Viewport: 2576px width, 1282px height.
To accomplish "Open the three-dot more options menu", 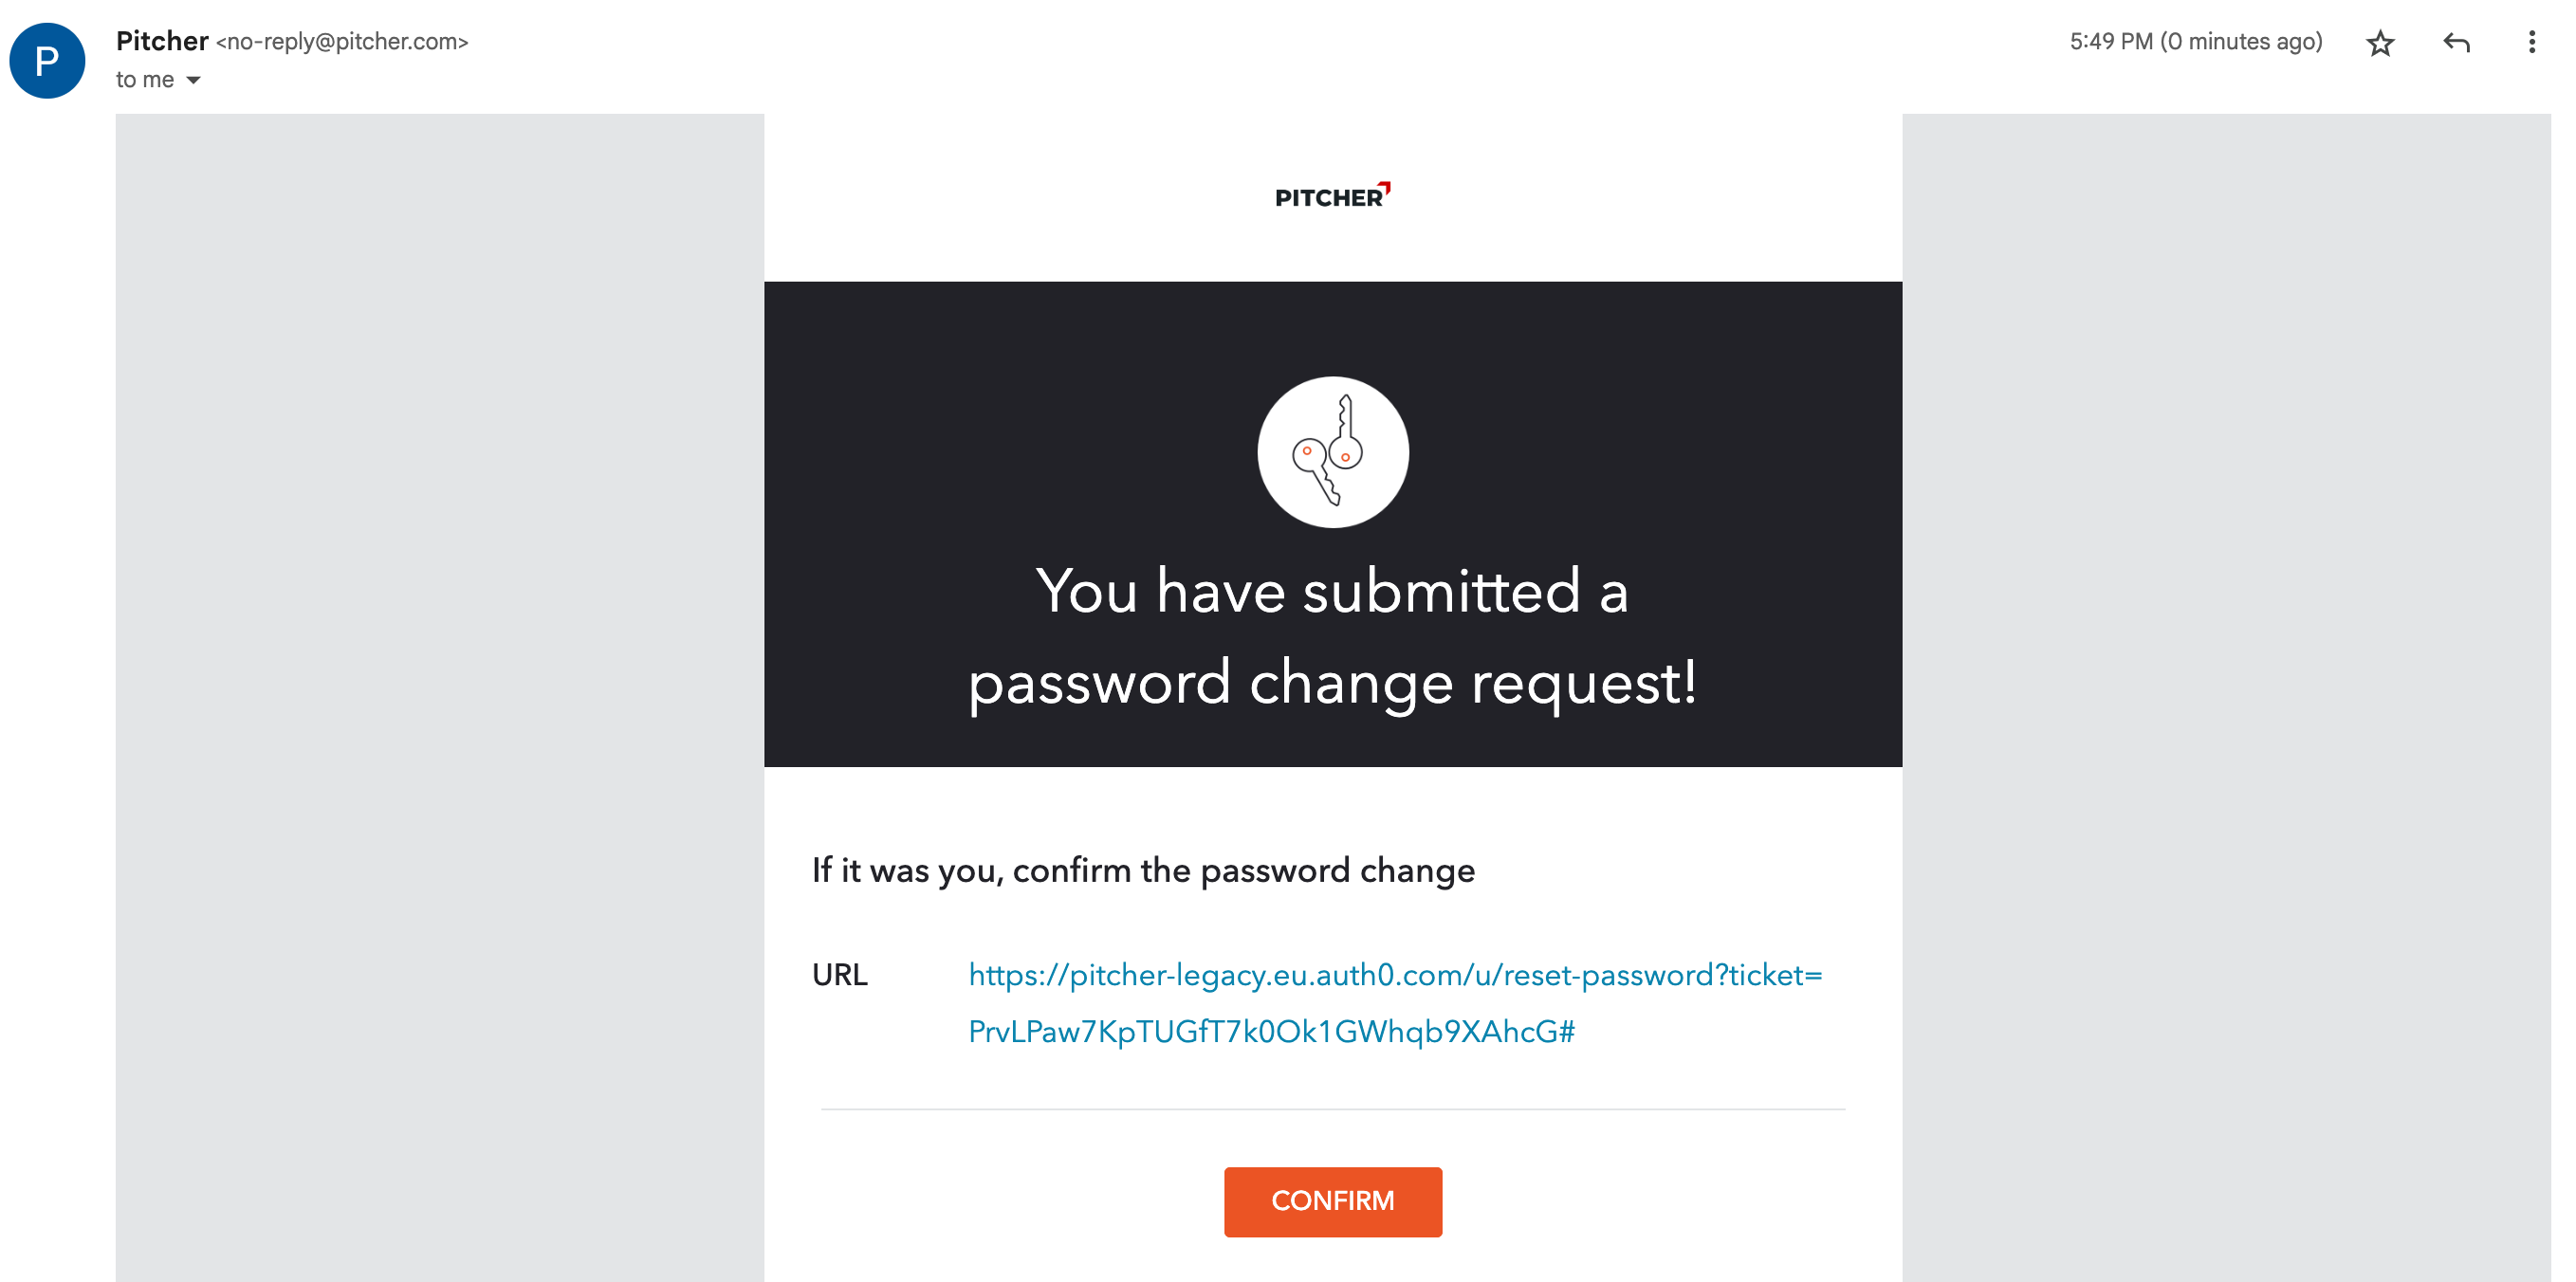I will 2531,43.
